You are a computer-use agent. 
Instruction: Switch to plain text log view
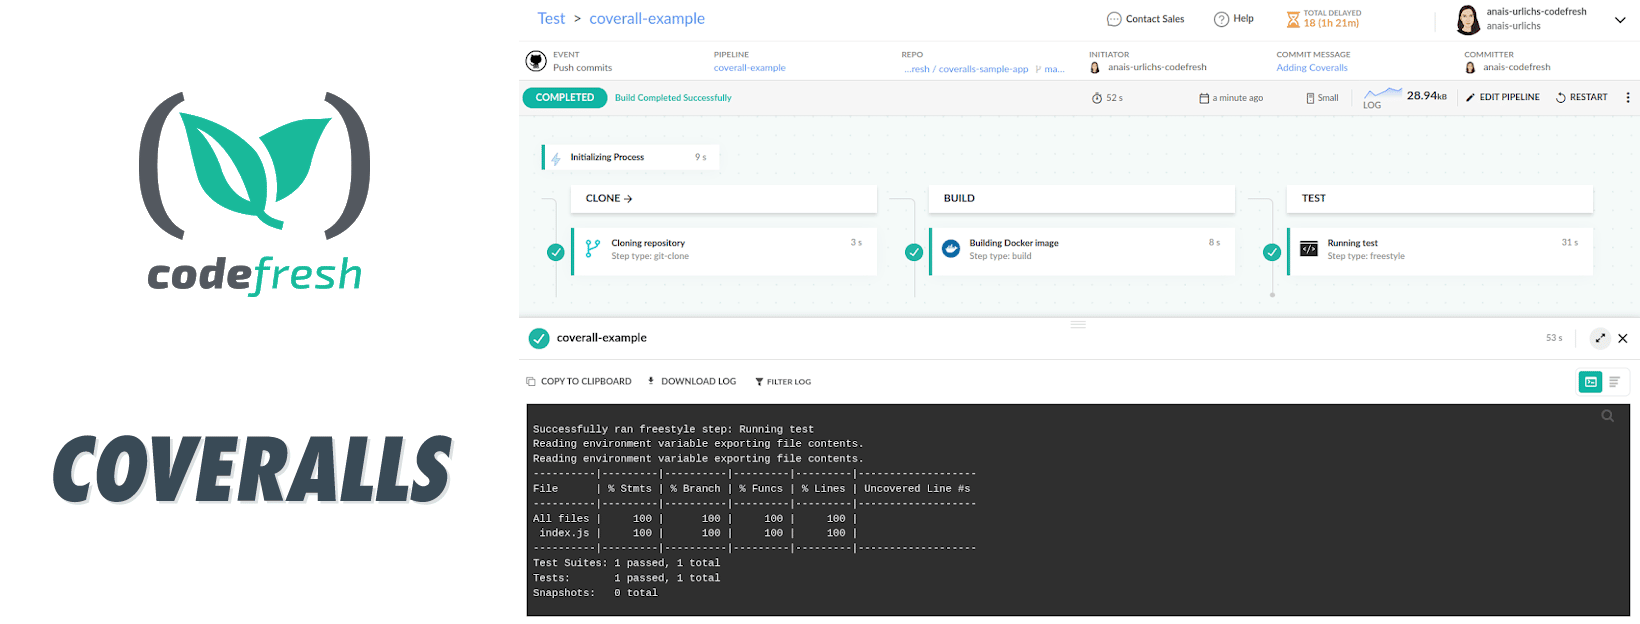click(1614, 382)
